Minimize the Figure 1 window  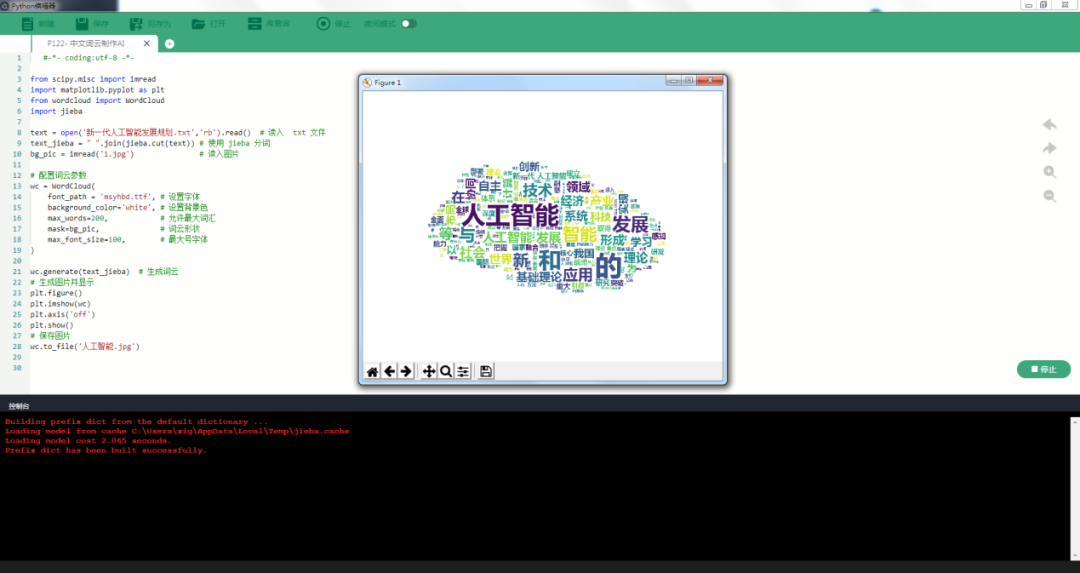674,81
